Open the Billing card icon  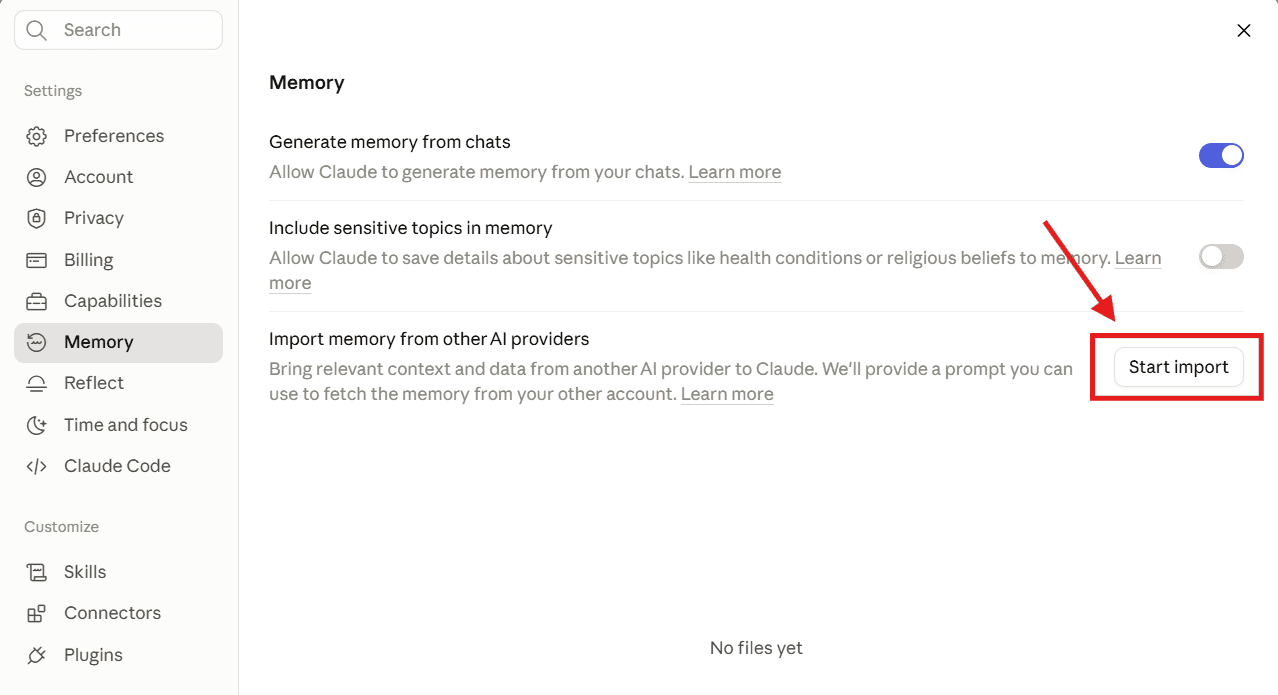[x=37, y=260]
